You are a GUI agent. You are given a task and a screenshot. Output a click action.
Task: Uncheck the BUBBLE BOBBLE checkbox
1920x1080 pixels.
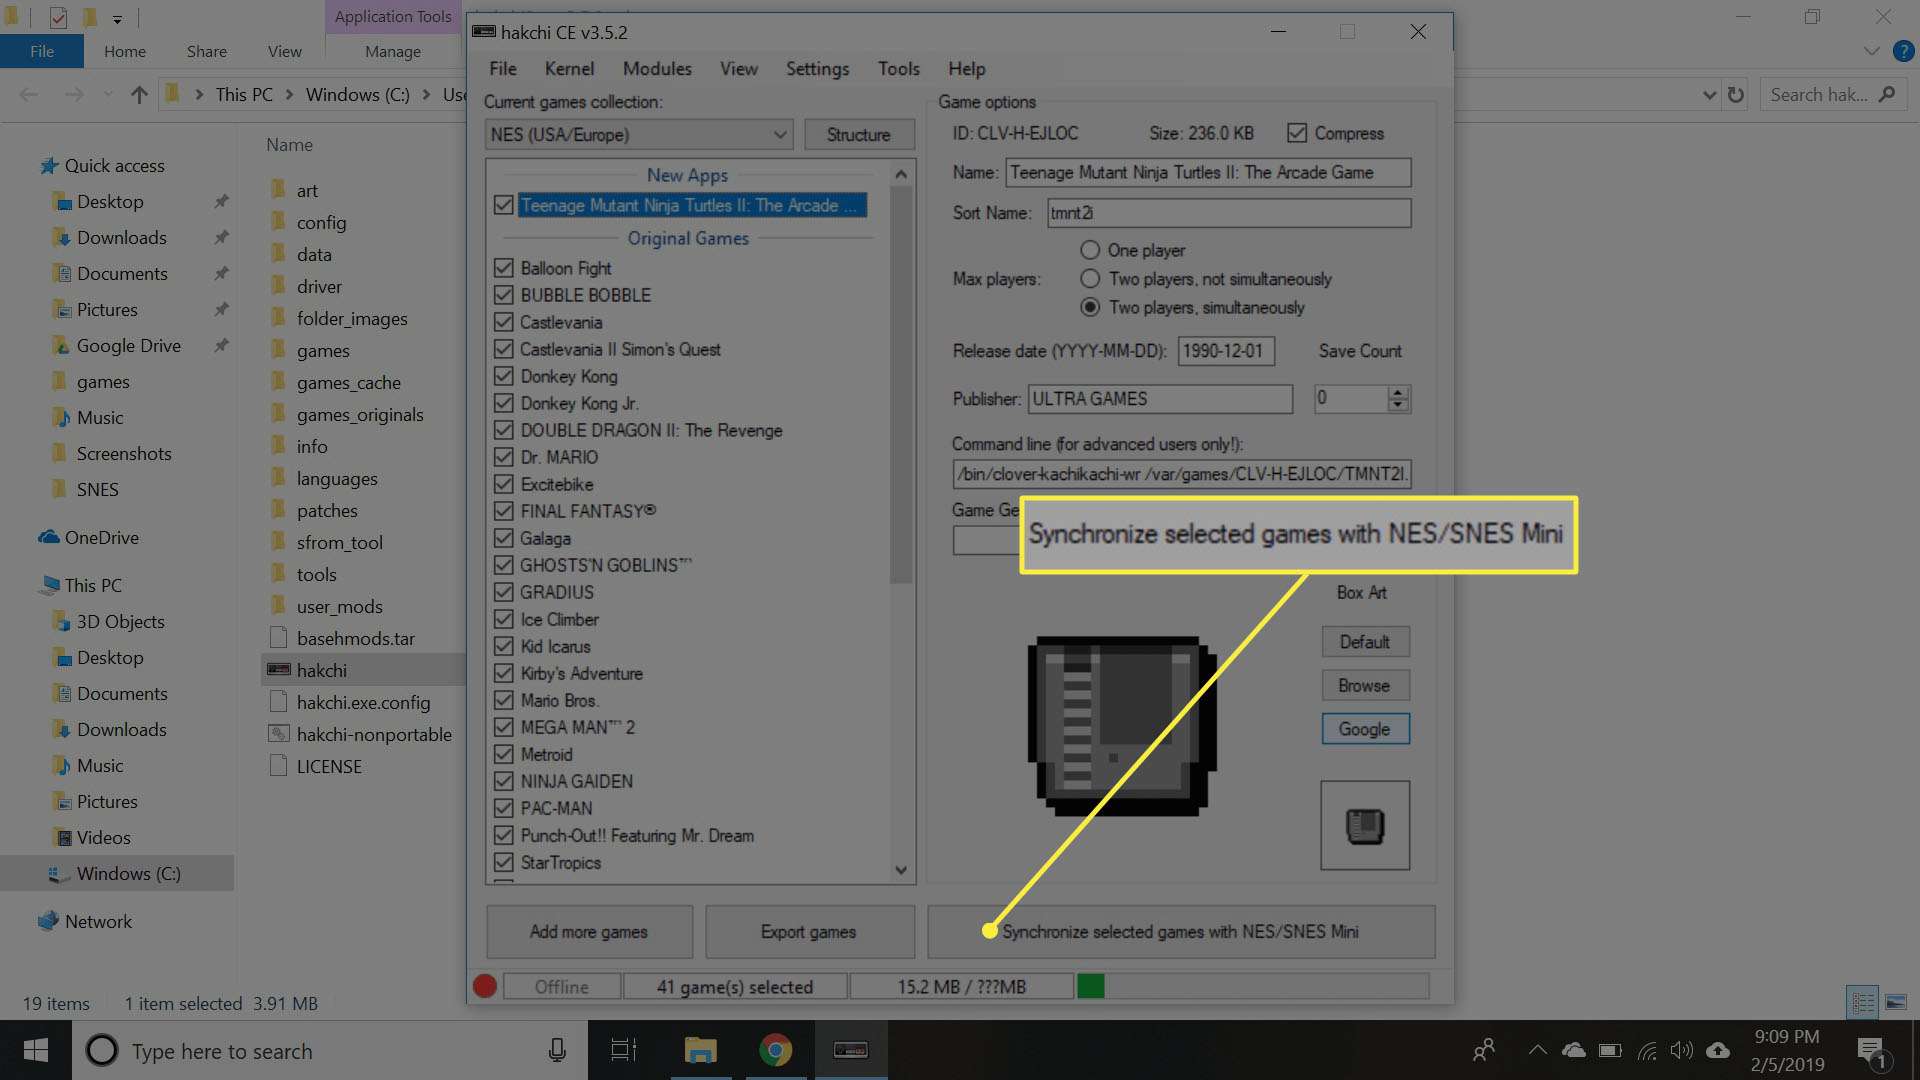504,295
